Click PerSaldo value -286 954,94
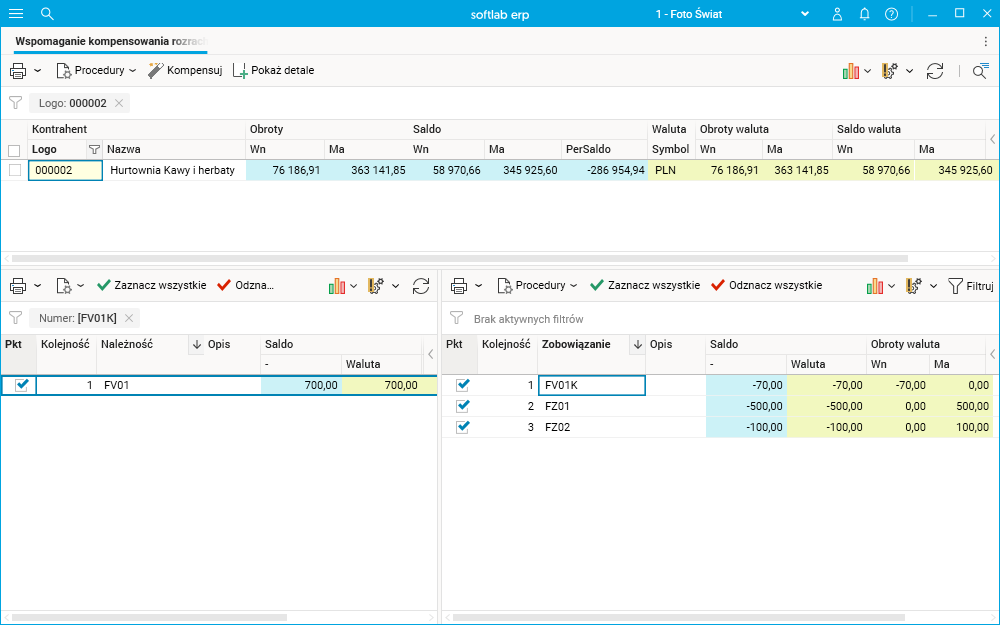Image resolution: width=1000 pixels, height=625 pixels. point(605,170)
